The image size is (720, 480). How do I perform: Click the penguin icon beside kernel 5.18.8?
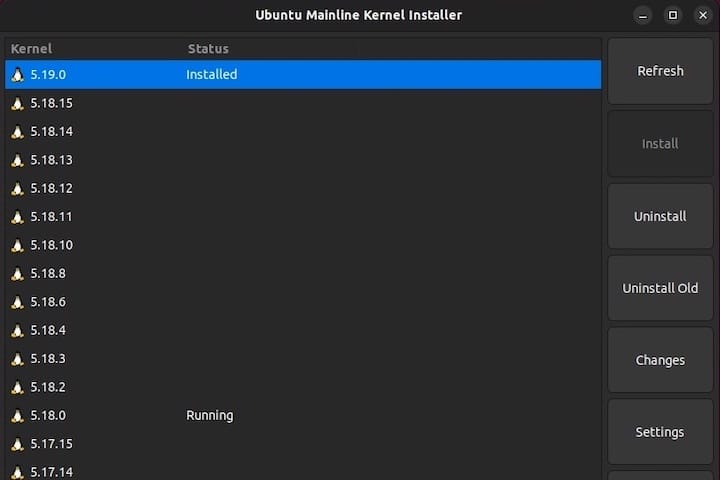click(x=17, y=274)
